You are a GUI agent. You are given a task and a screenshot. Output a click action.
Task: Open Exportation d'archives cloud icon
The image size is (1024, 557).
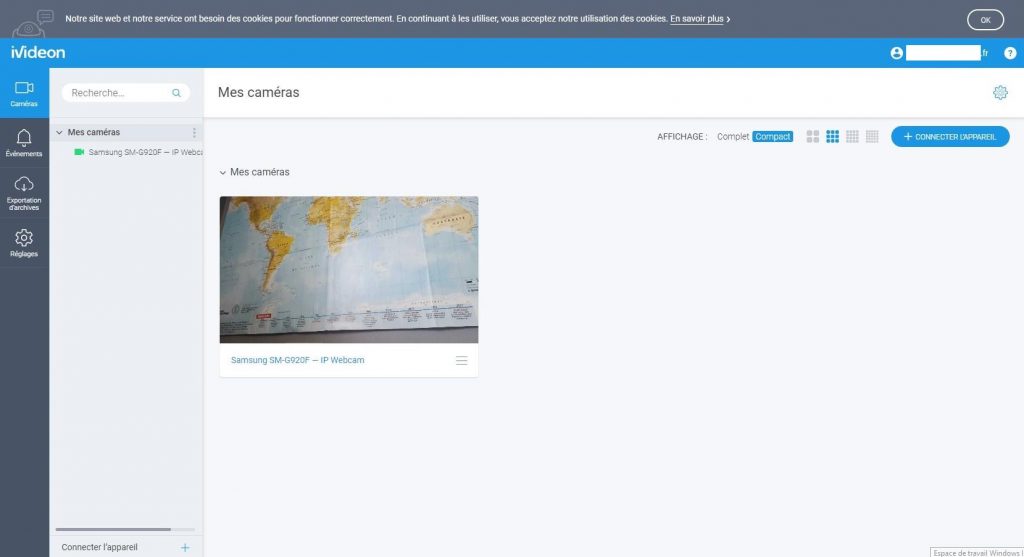pyautogui.click(x=24, y=192)
